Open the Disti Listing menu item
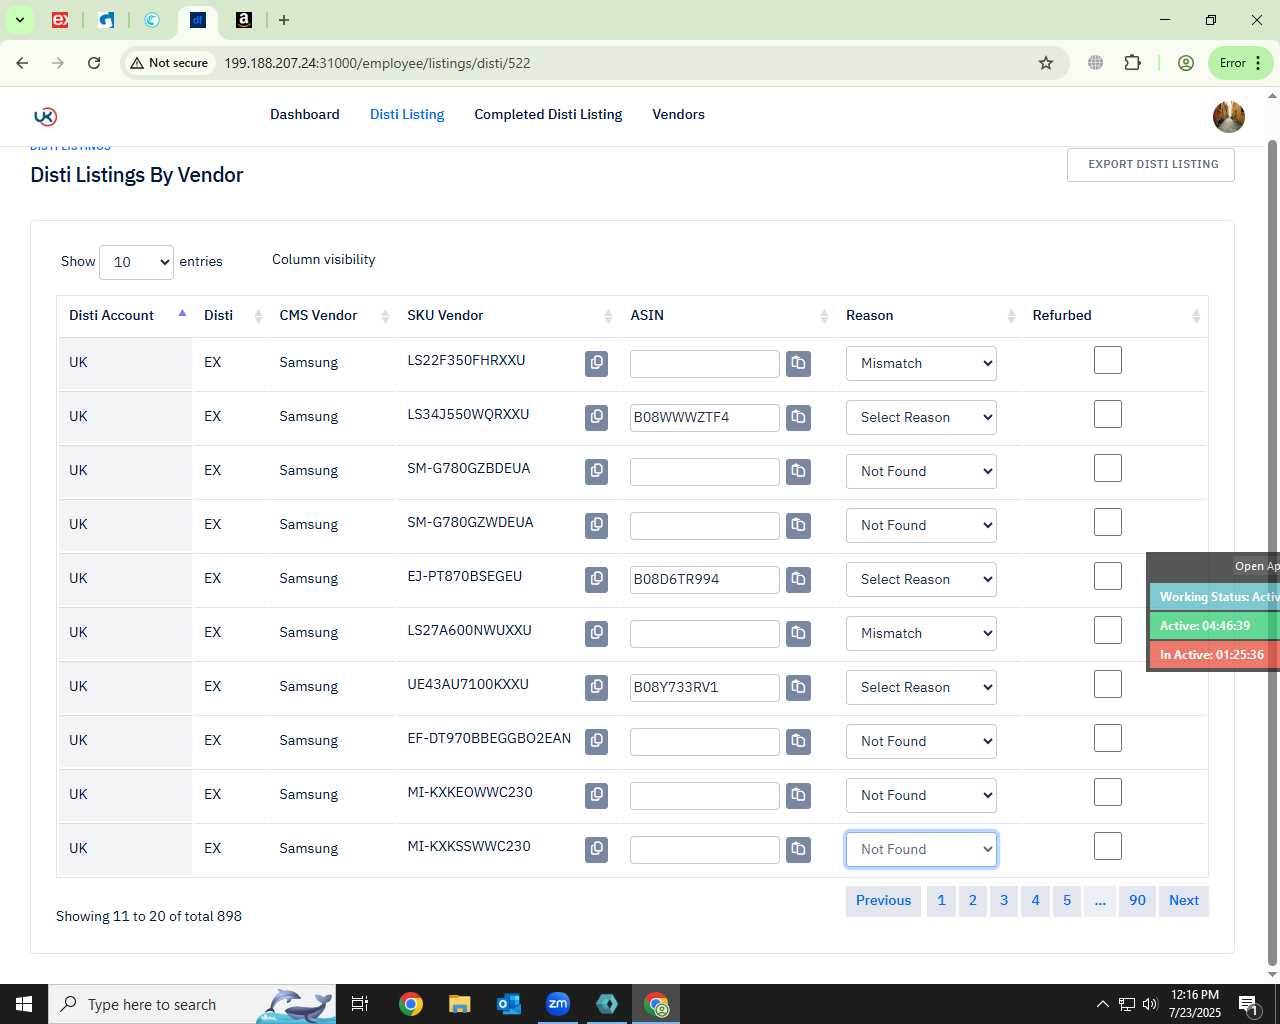This screenshot has width=1280, height=1024. (x=407, y=114)
